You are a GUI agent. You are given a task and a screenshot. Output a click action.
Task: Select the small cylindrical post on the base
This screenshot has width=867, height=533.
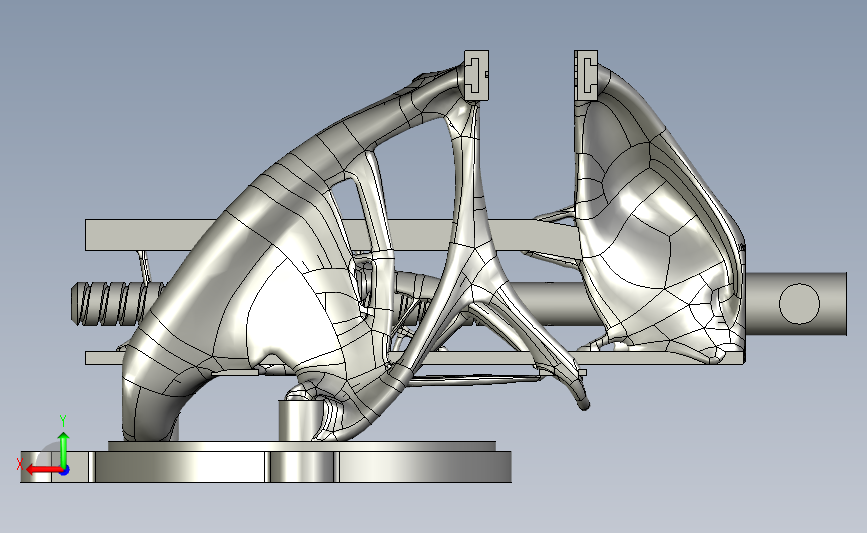[299, 420]
